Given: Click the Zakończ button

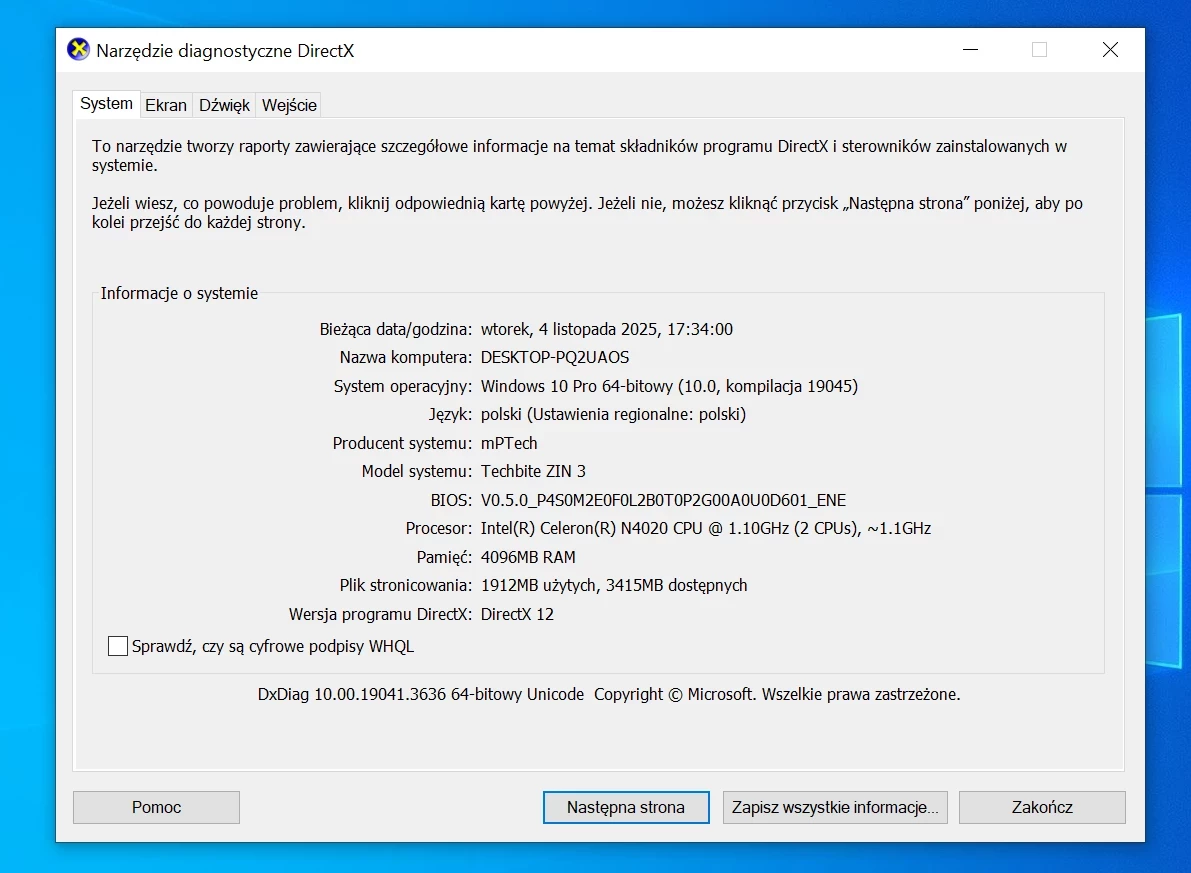Looking at the screenshot, I should tap(1042, 807).
